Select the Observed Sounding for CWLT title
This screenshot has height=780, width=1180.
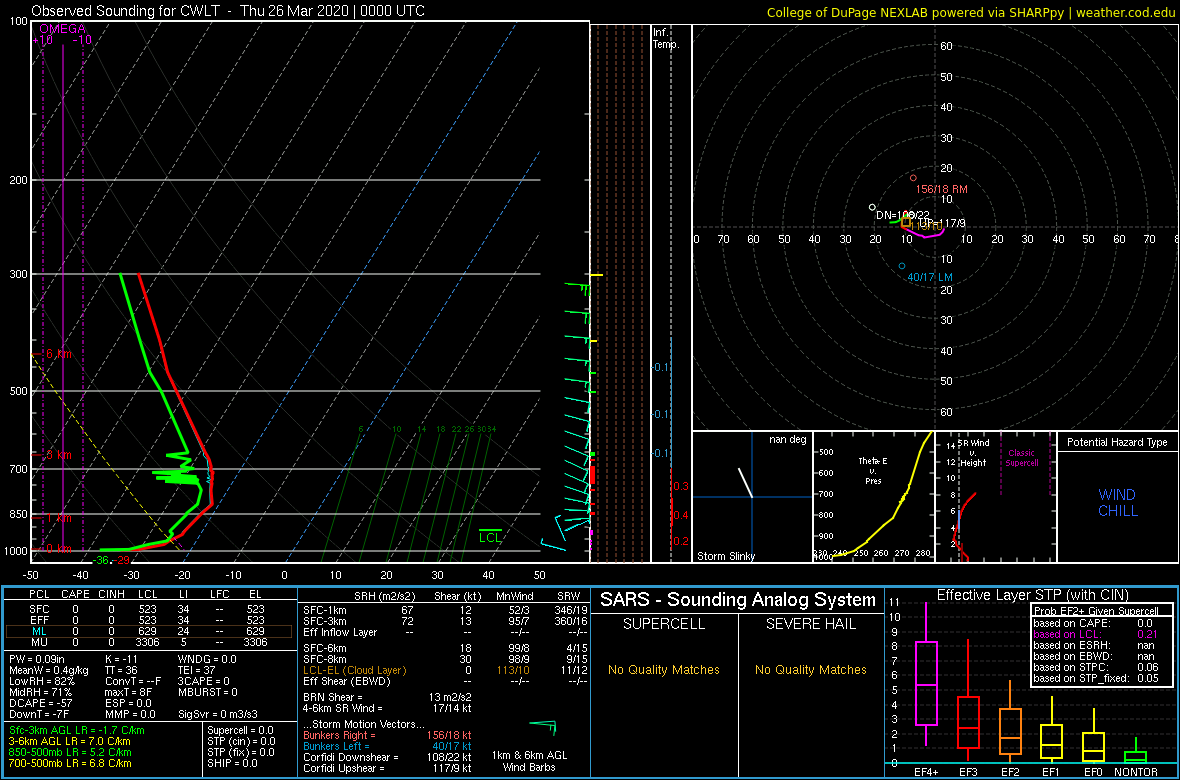point(228,11)
